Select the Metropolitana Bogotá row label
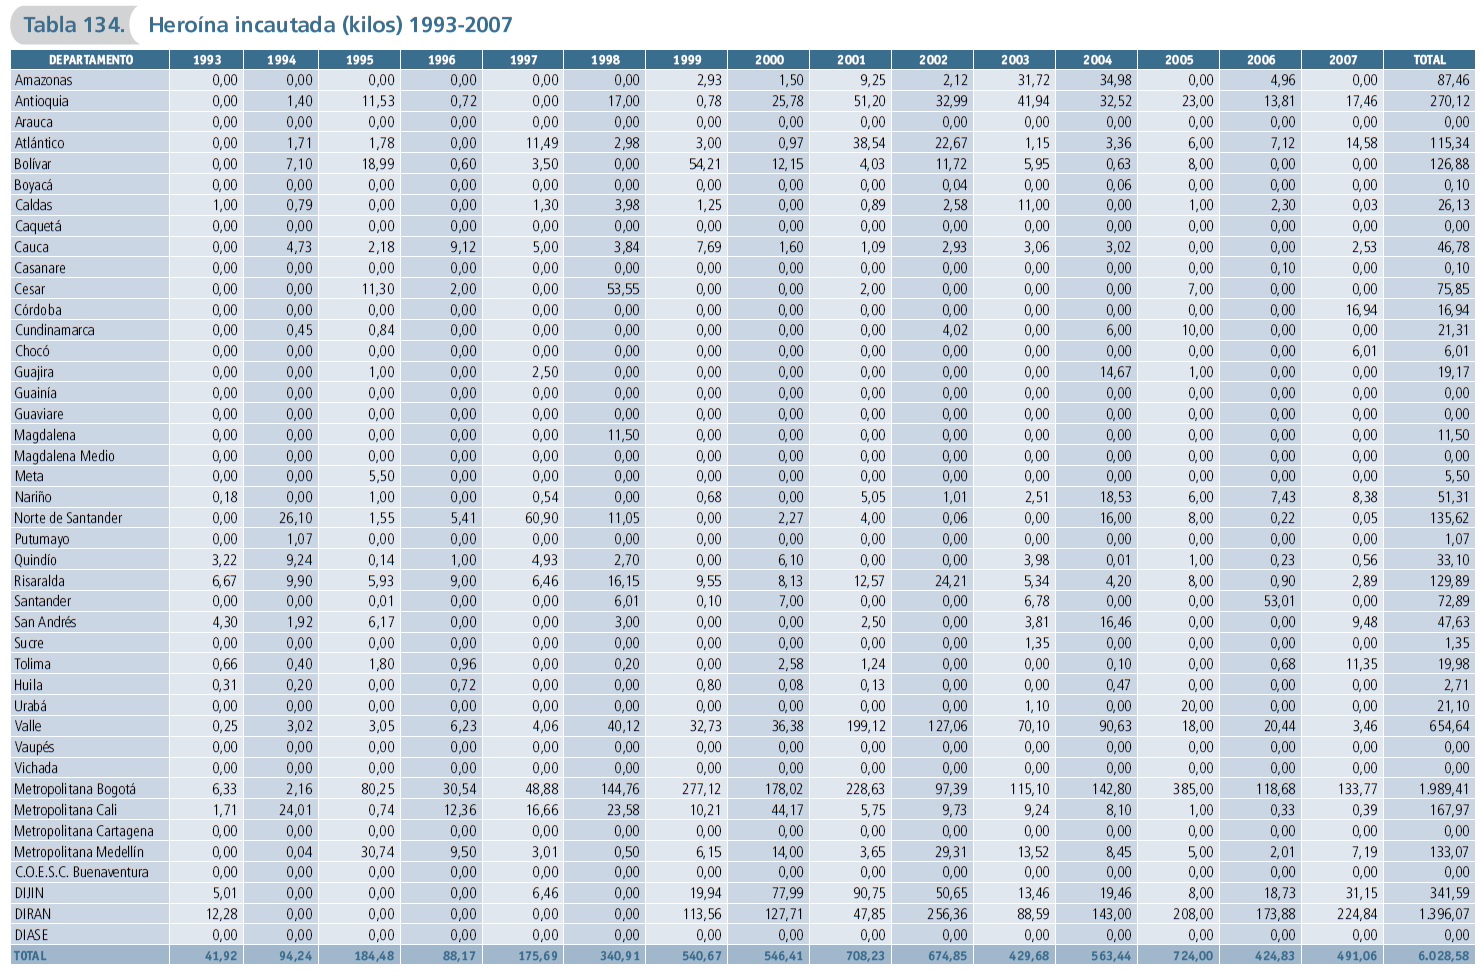1482x972 pixels. pos(75,789)
